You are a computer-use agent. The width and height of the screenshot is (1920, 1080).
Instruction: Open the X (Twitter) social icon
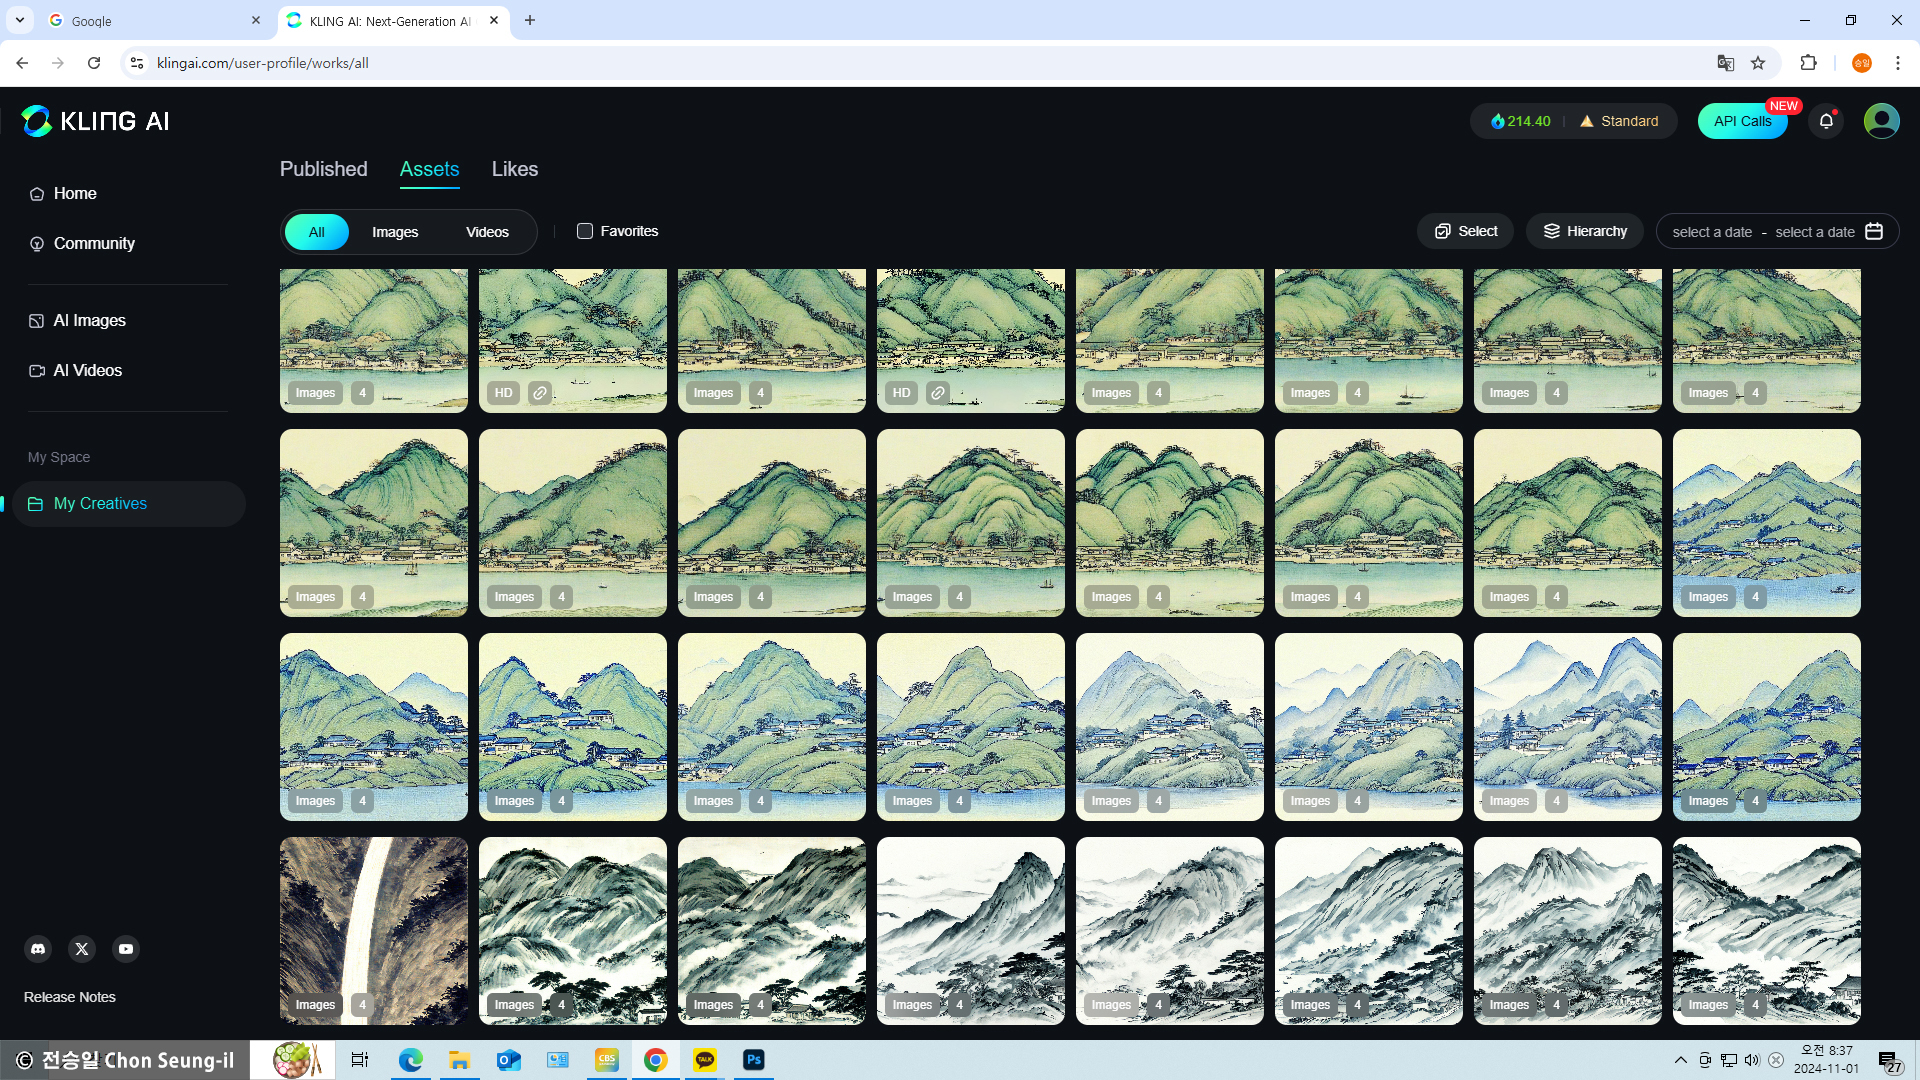coord(82,949)
